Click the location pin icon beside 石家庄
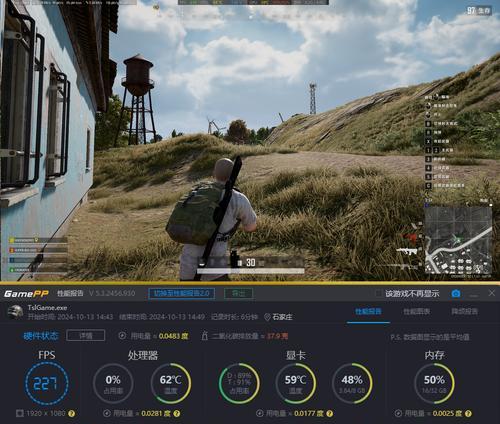Image resolution: width=500 pixels, height=424 pixels. pos(267,317)
